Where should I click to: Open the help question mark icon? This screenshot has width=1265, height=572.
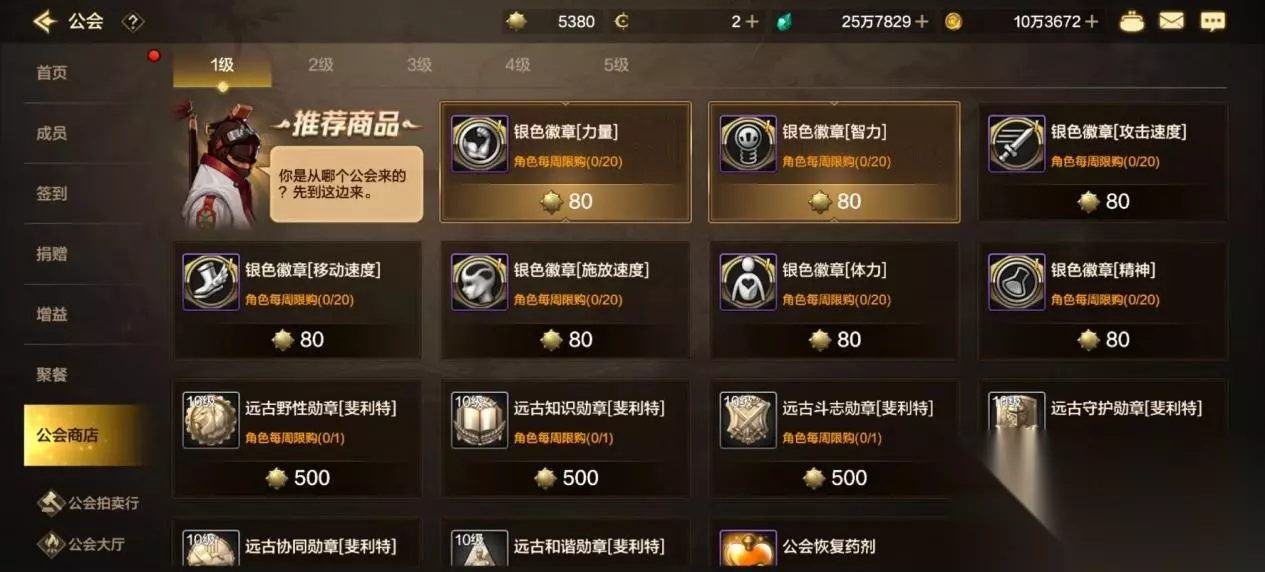tap(132, 21)
